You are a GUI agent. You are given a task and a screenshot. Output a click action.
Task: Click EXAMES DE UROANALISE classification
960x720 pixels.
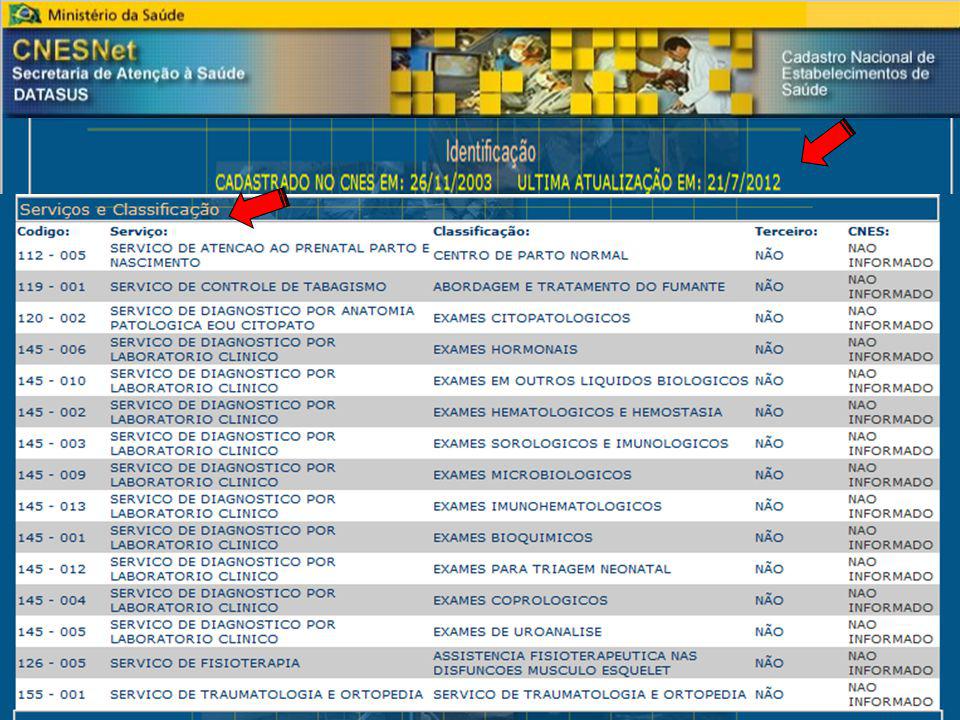[517, 631]
